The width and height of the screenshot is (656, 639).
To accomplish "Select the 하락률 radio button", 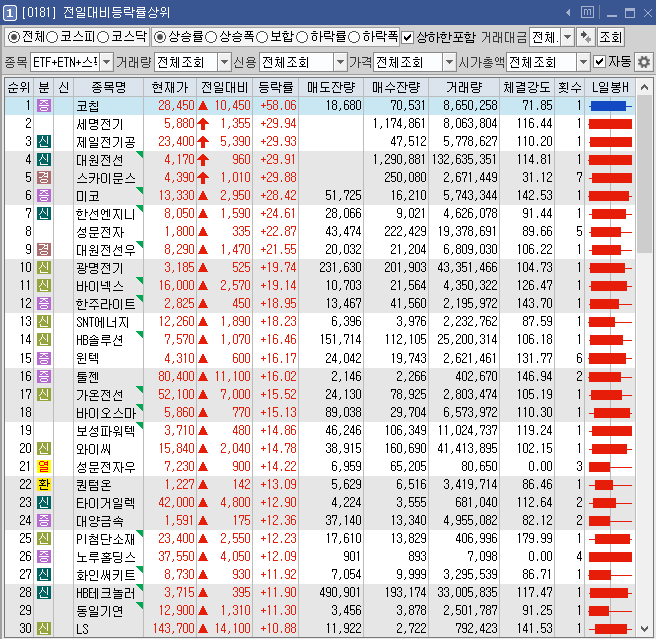I will (x=302, y=38).
